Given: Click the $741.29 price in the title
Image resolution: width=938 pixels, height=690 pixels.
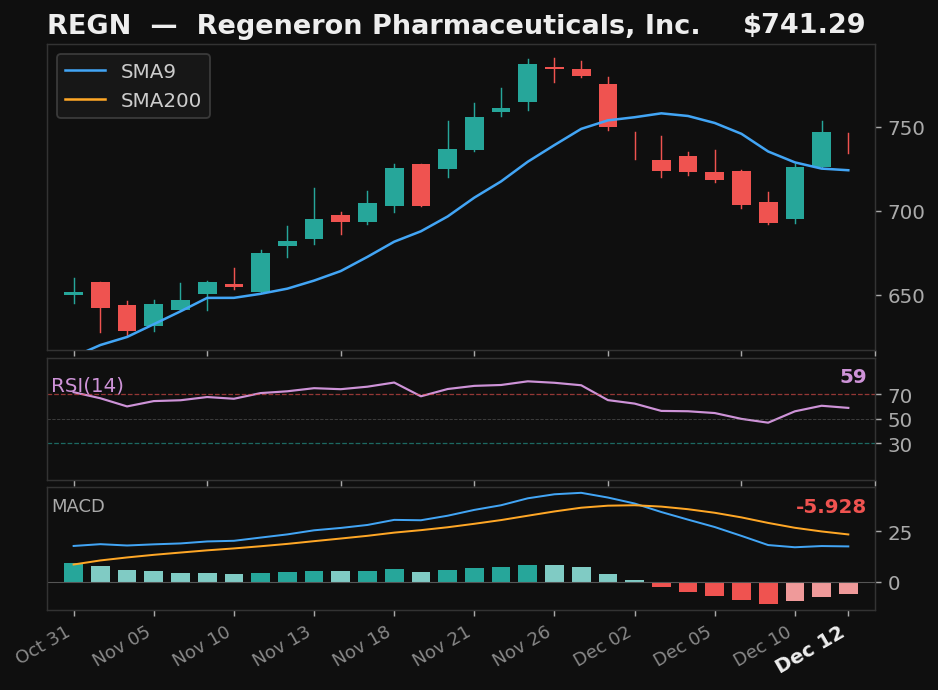Looking at the screenshot, I should (804, 25).
